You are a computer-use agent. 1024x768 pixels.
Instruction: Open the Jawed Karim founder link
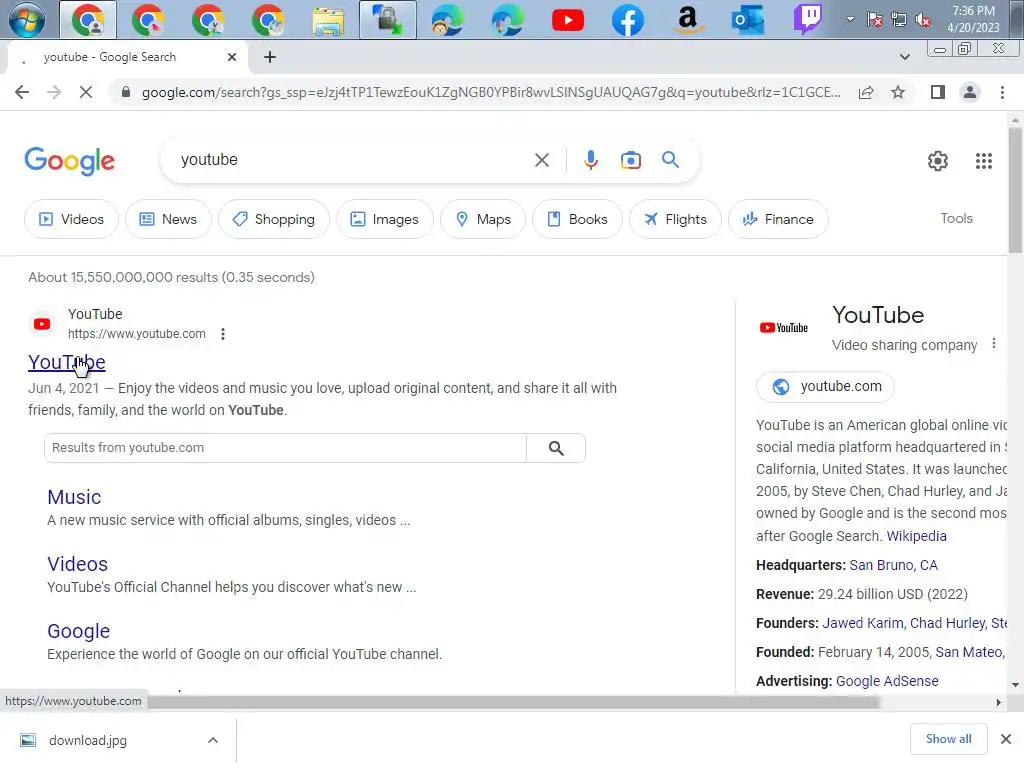coord(863,624)
